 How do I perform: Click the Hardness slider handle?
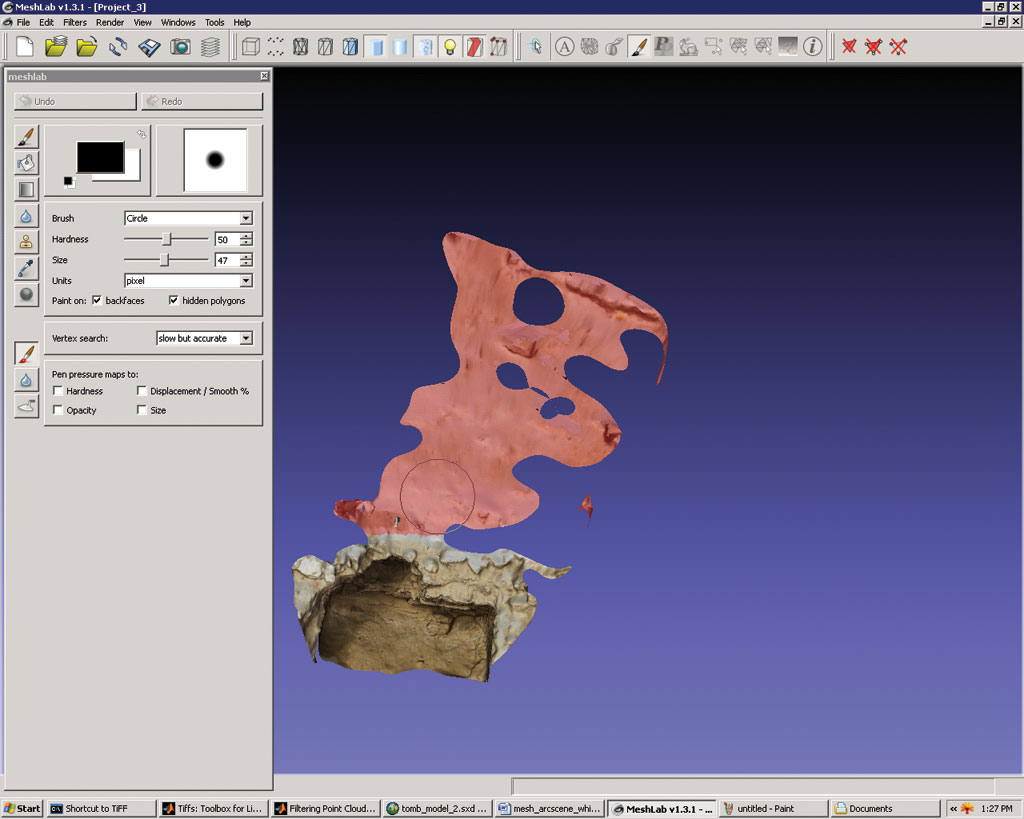(167, 239)
